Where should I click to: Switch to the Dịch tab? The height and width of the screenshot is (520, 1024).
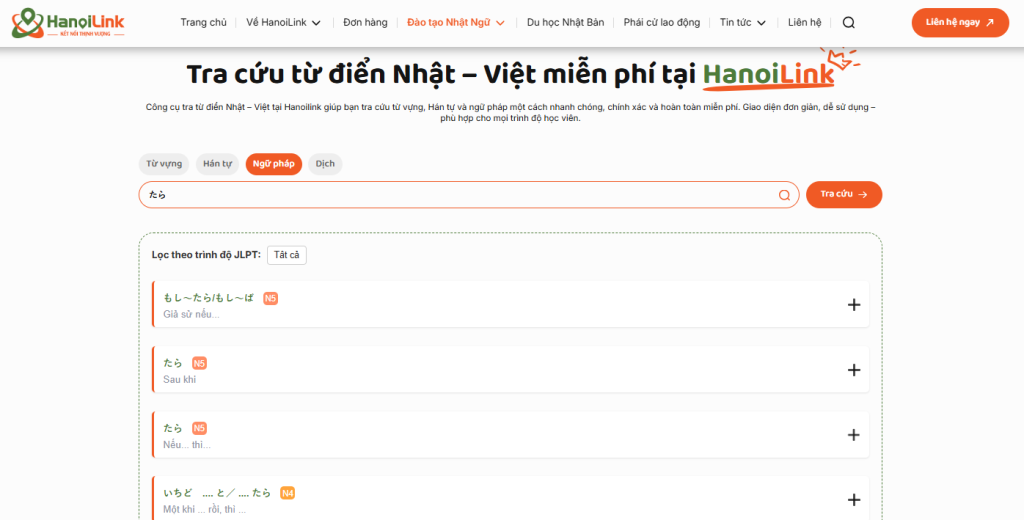tap(325, 164)
